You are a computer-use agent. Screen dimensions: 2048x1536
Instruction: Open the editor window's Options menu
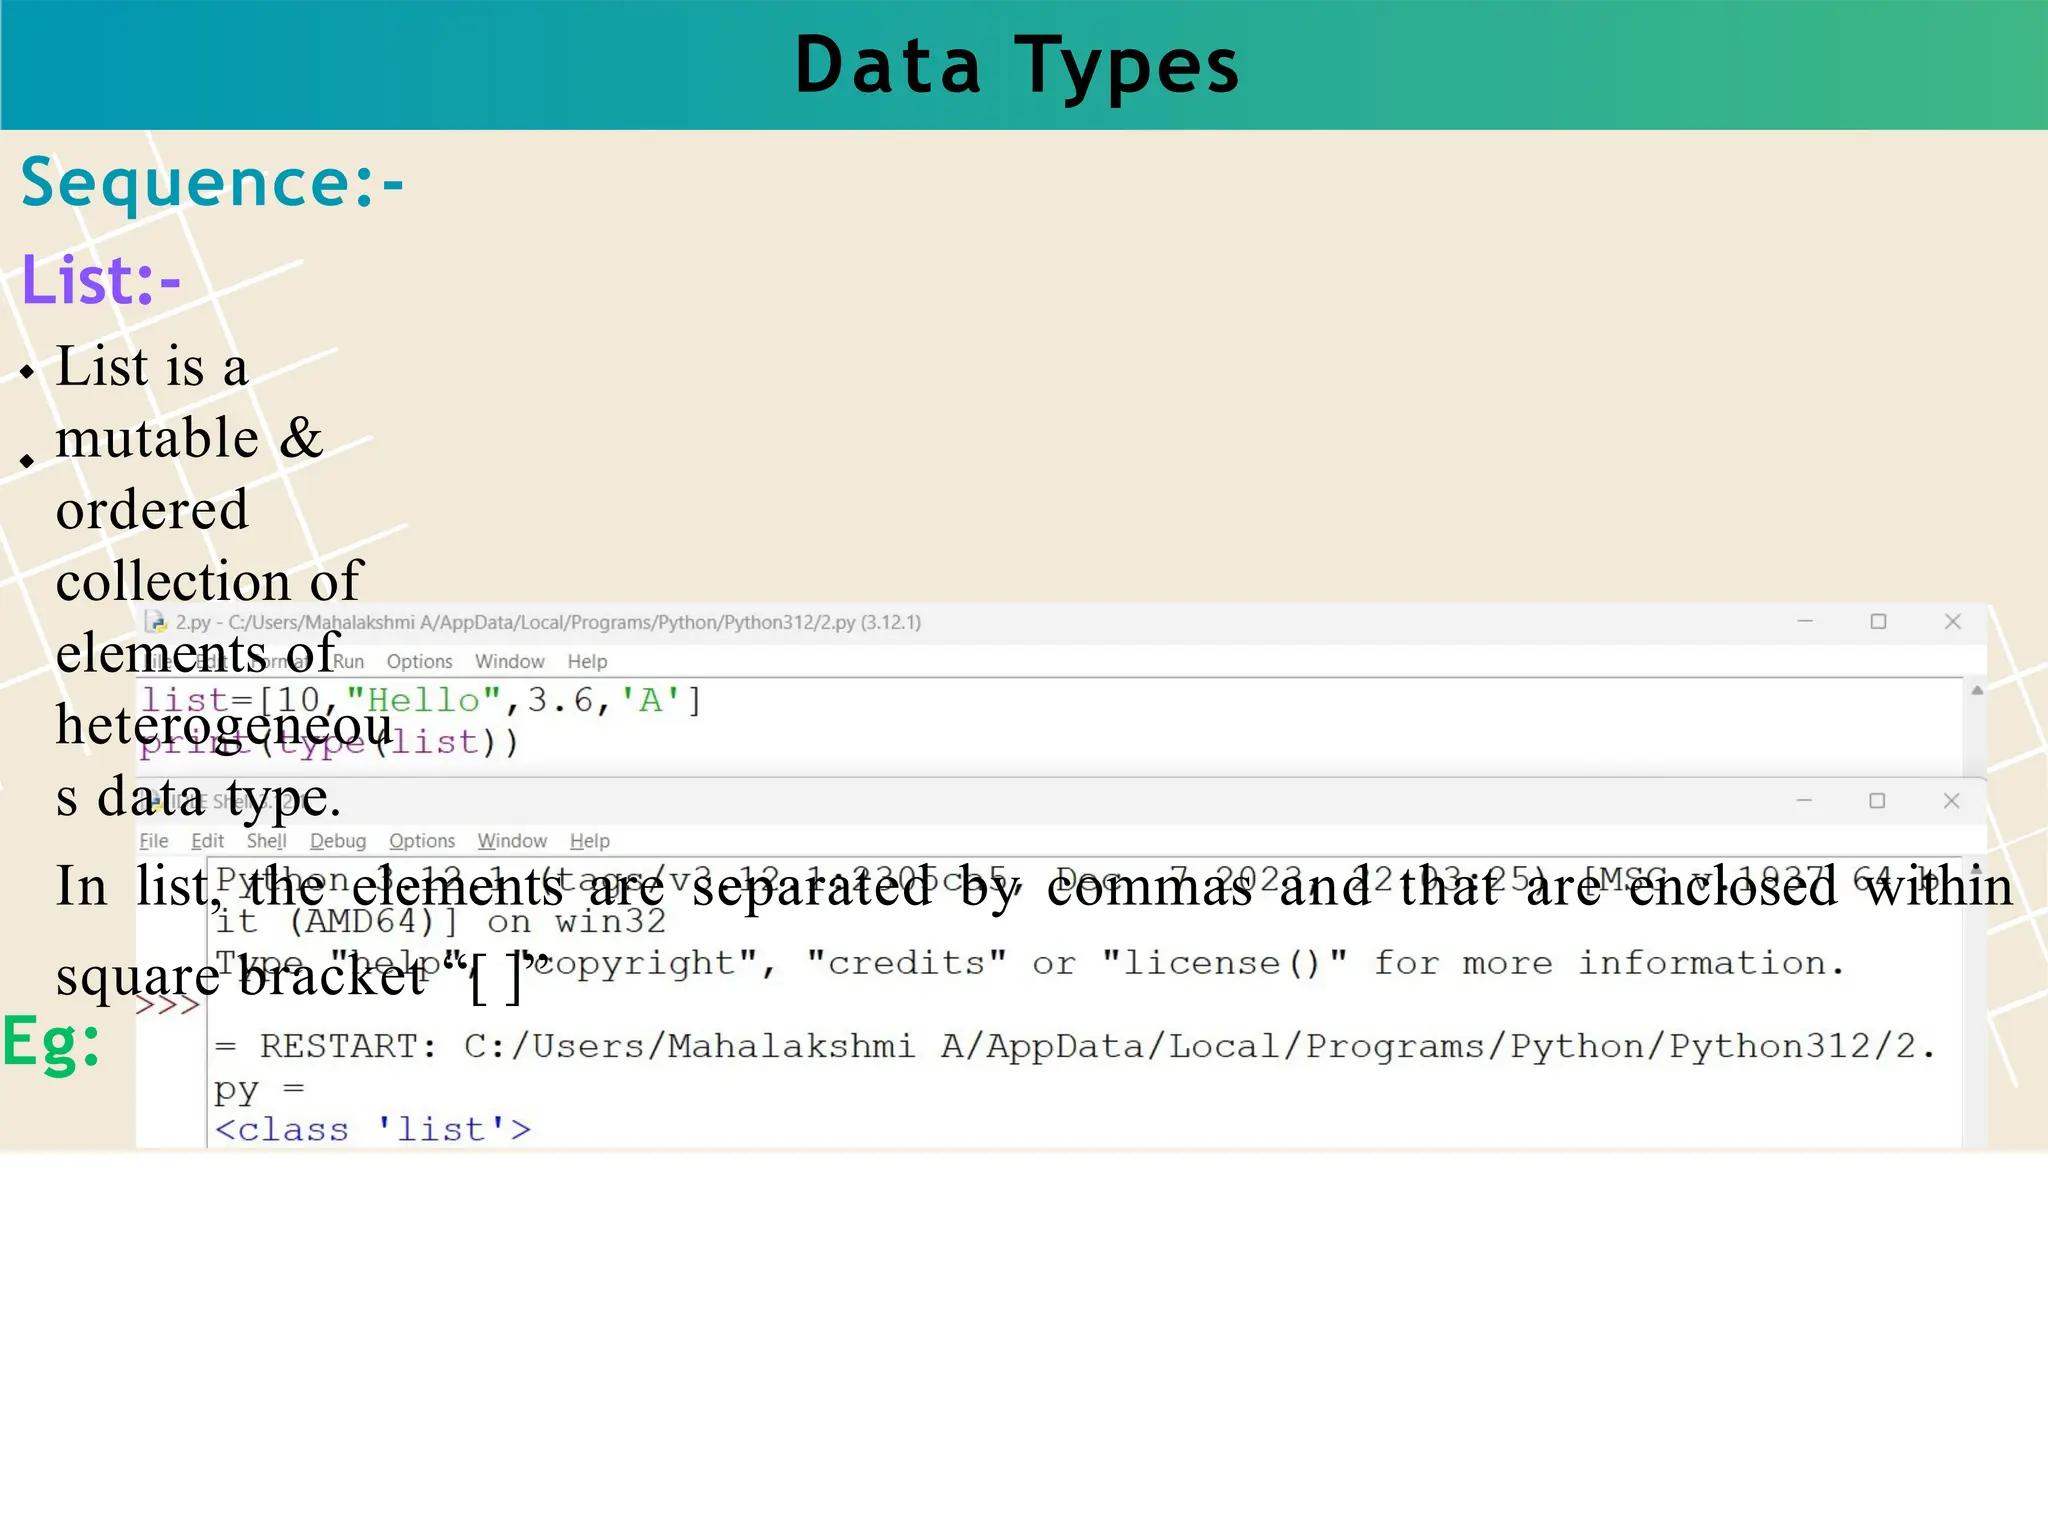tap(419, 661)
